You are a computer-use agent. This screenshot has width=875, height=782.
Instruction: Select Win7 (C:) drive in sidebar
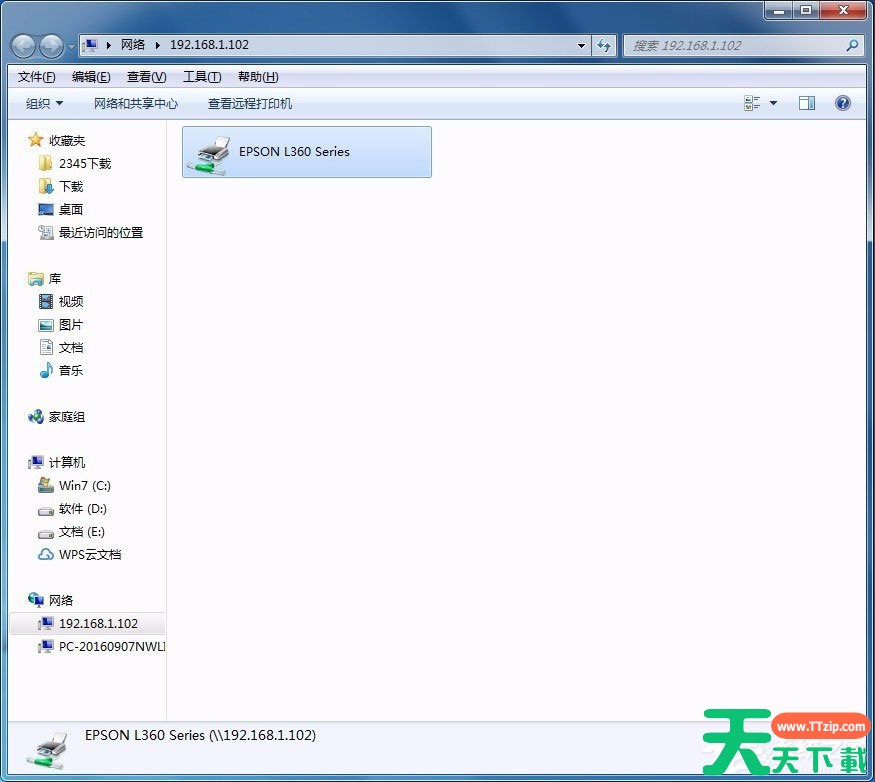point(84,485)
